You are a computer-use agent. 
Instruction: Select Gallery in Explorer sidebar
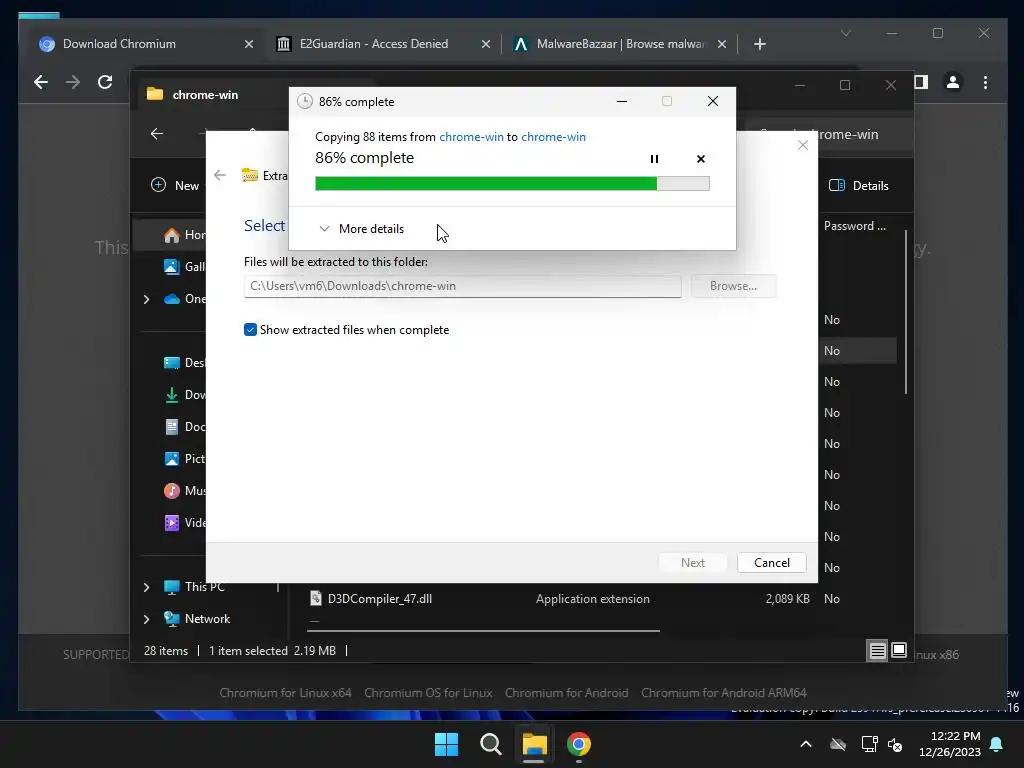click(x=185, y=266)
